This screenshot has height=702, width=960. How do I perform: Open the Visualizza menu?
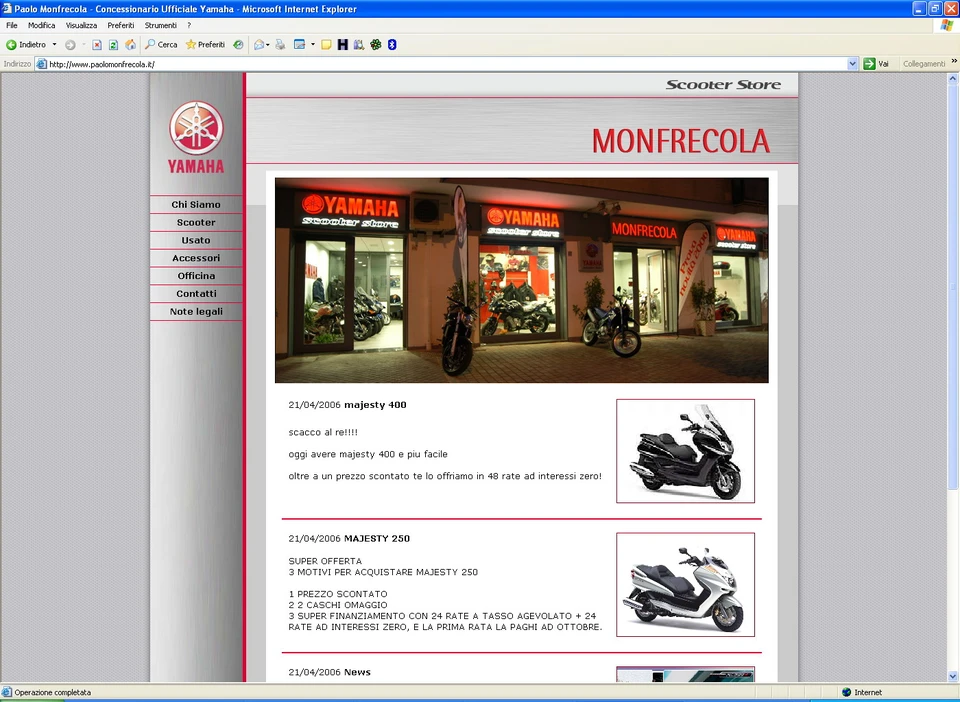[81, 26]
